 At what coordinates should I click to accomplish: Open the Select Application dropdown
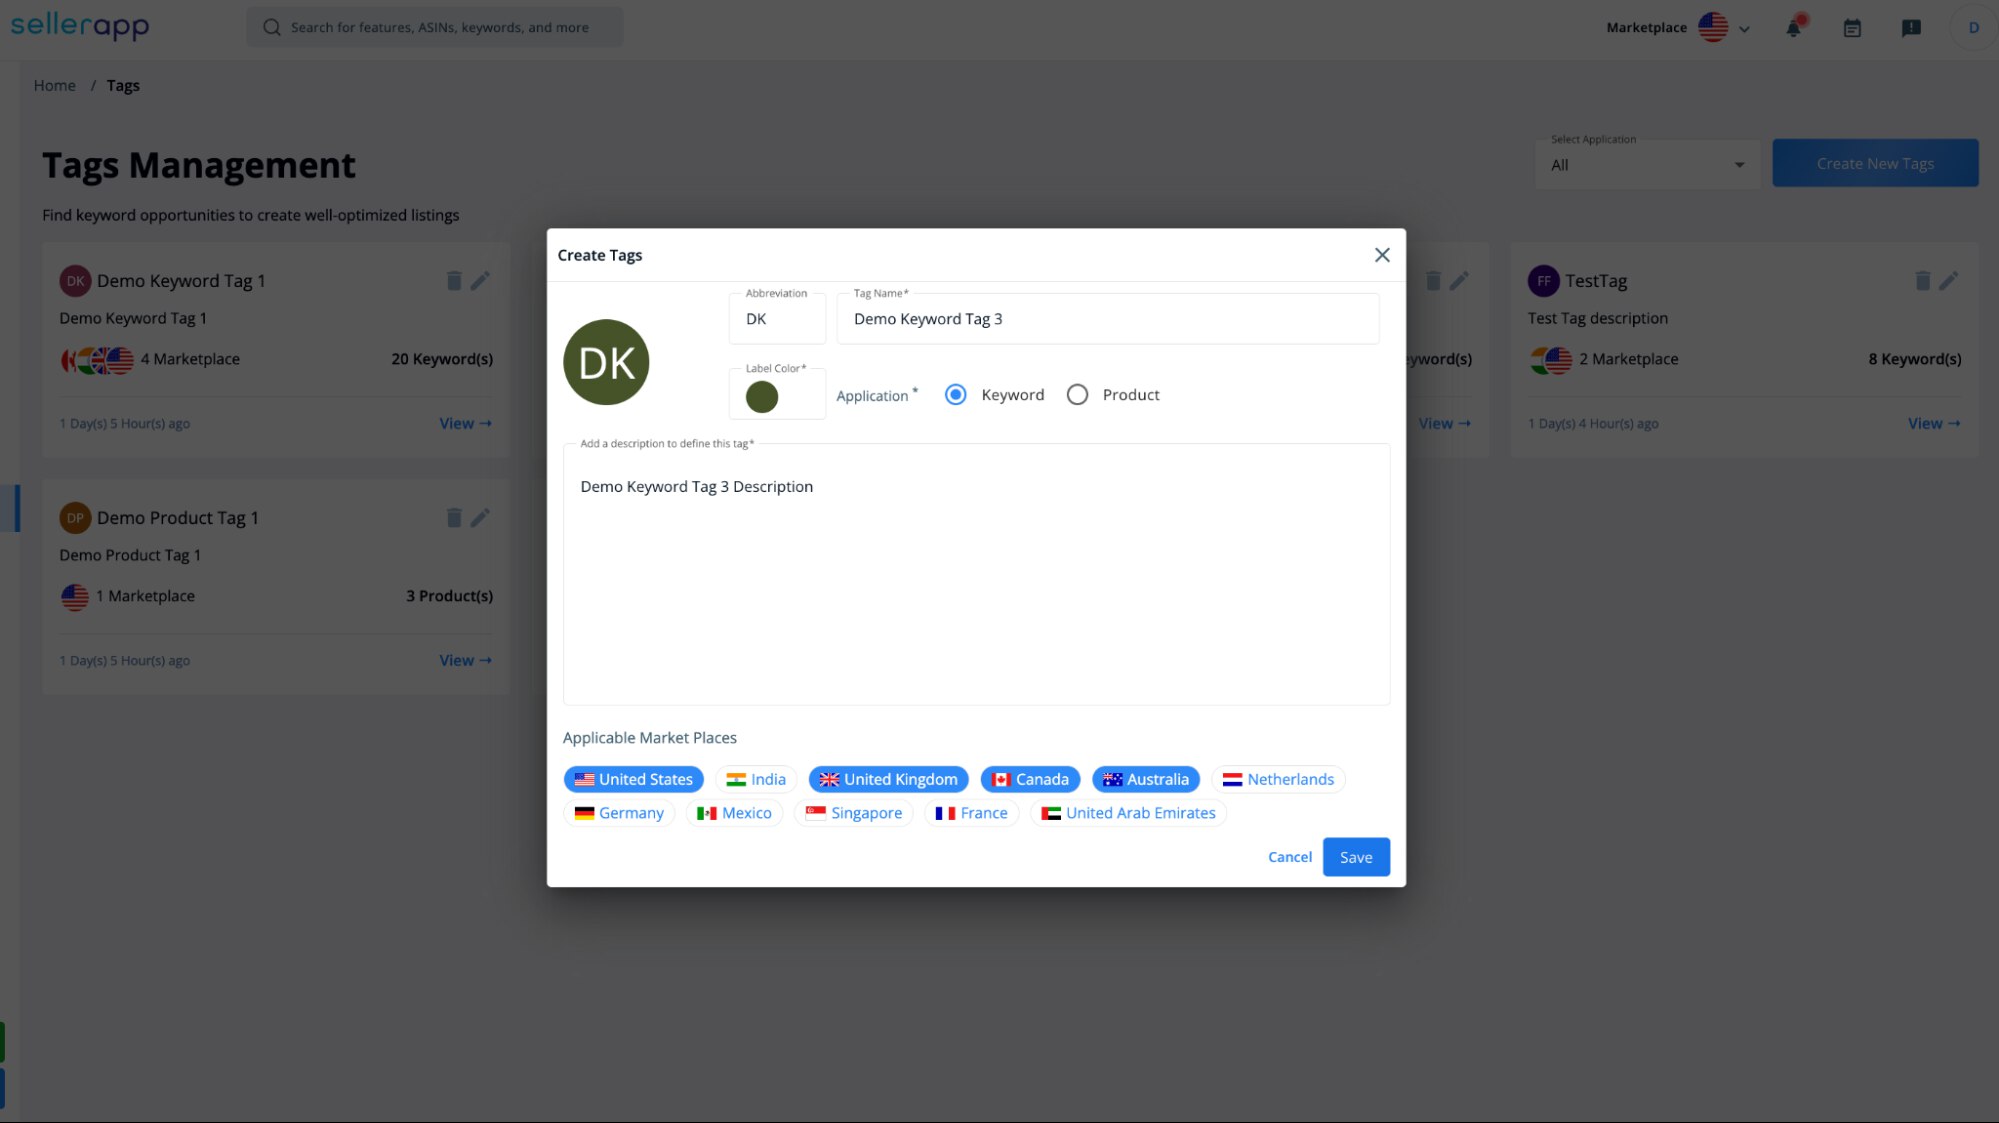click(1647, 165)
